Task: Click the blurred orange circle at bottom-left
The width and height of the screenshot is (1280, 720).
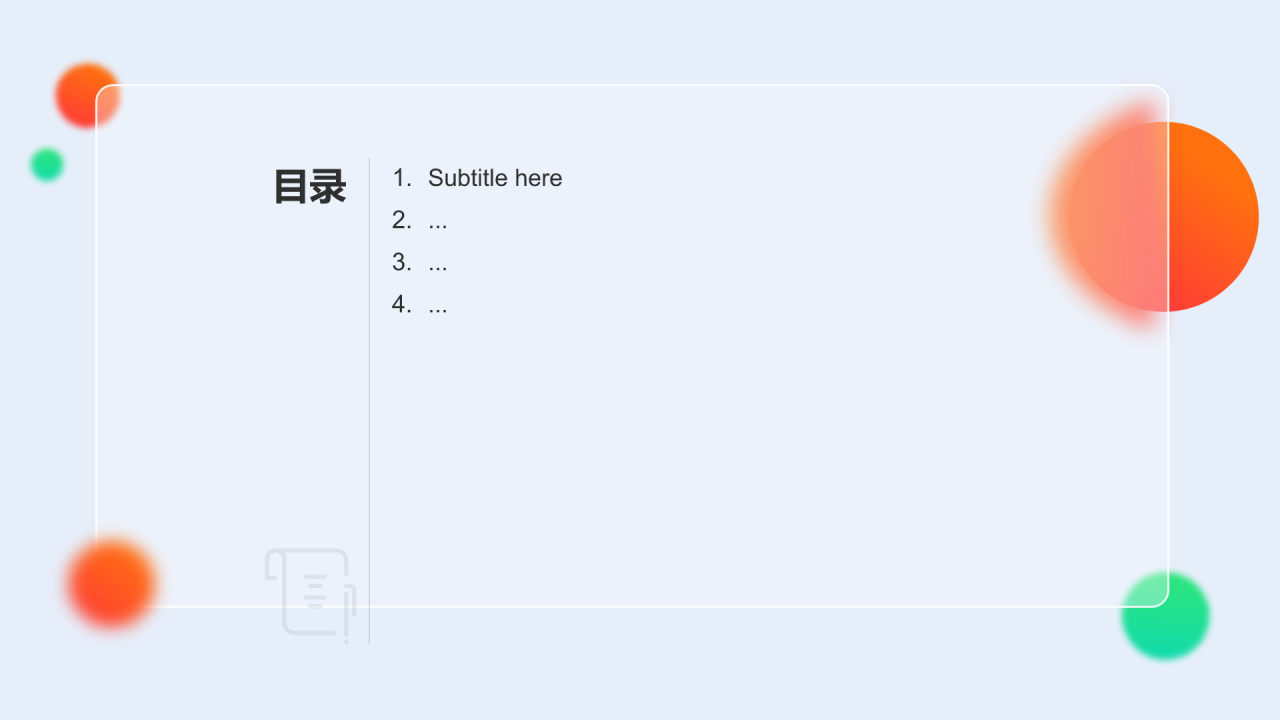Action: (112, 584)
